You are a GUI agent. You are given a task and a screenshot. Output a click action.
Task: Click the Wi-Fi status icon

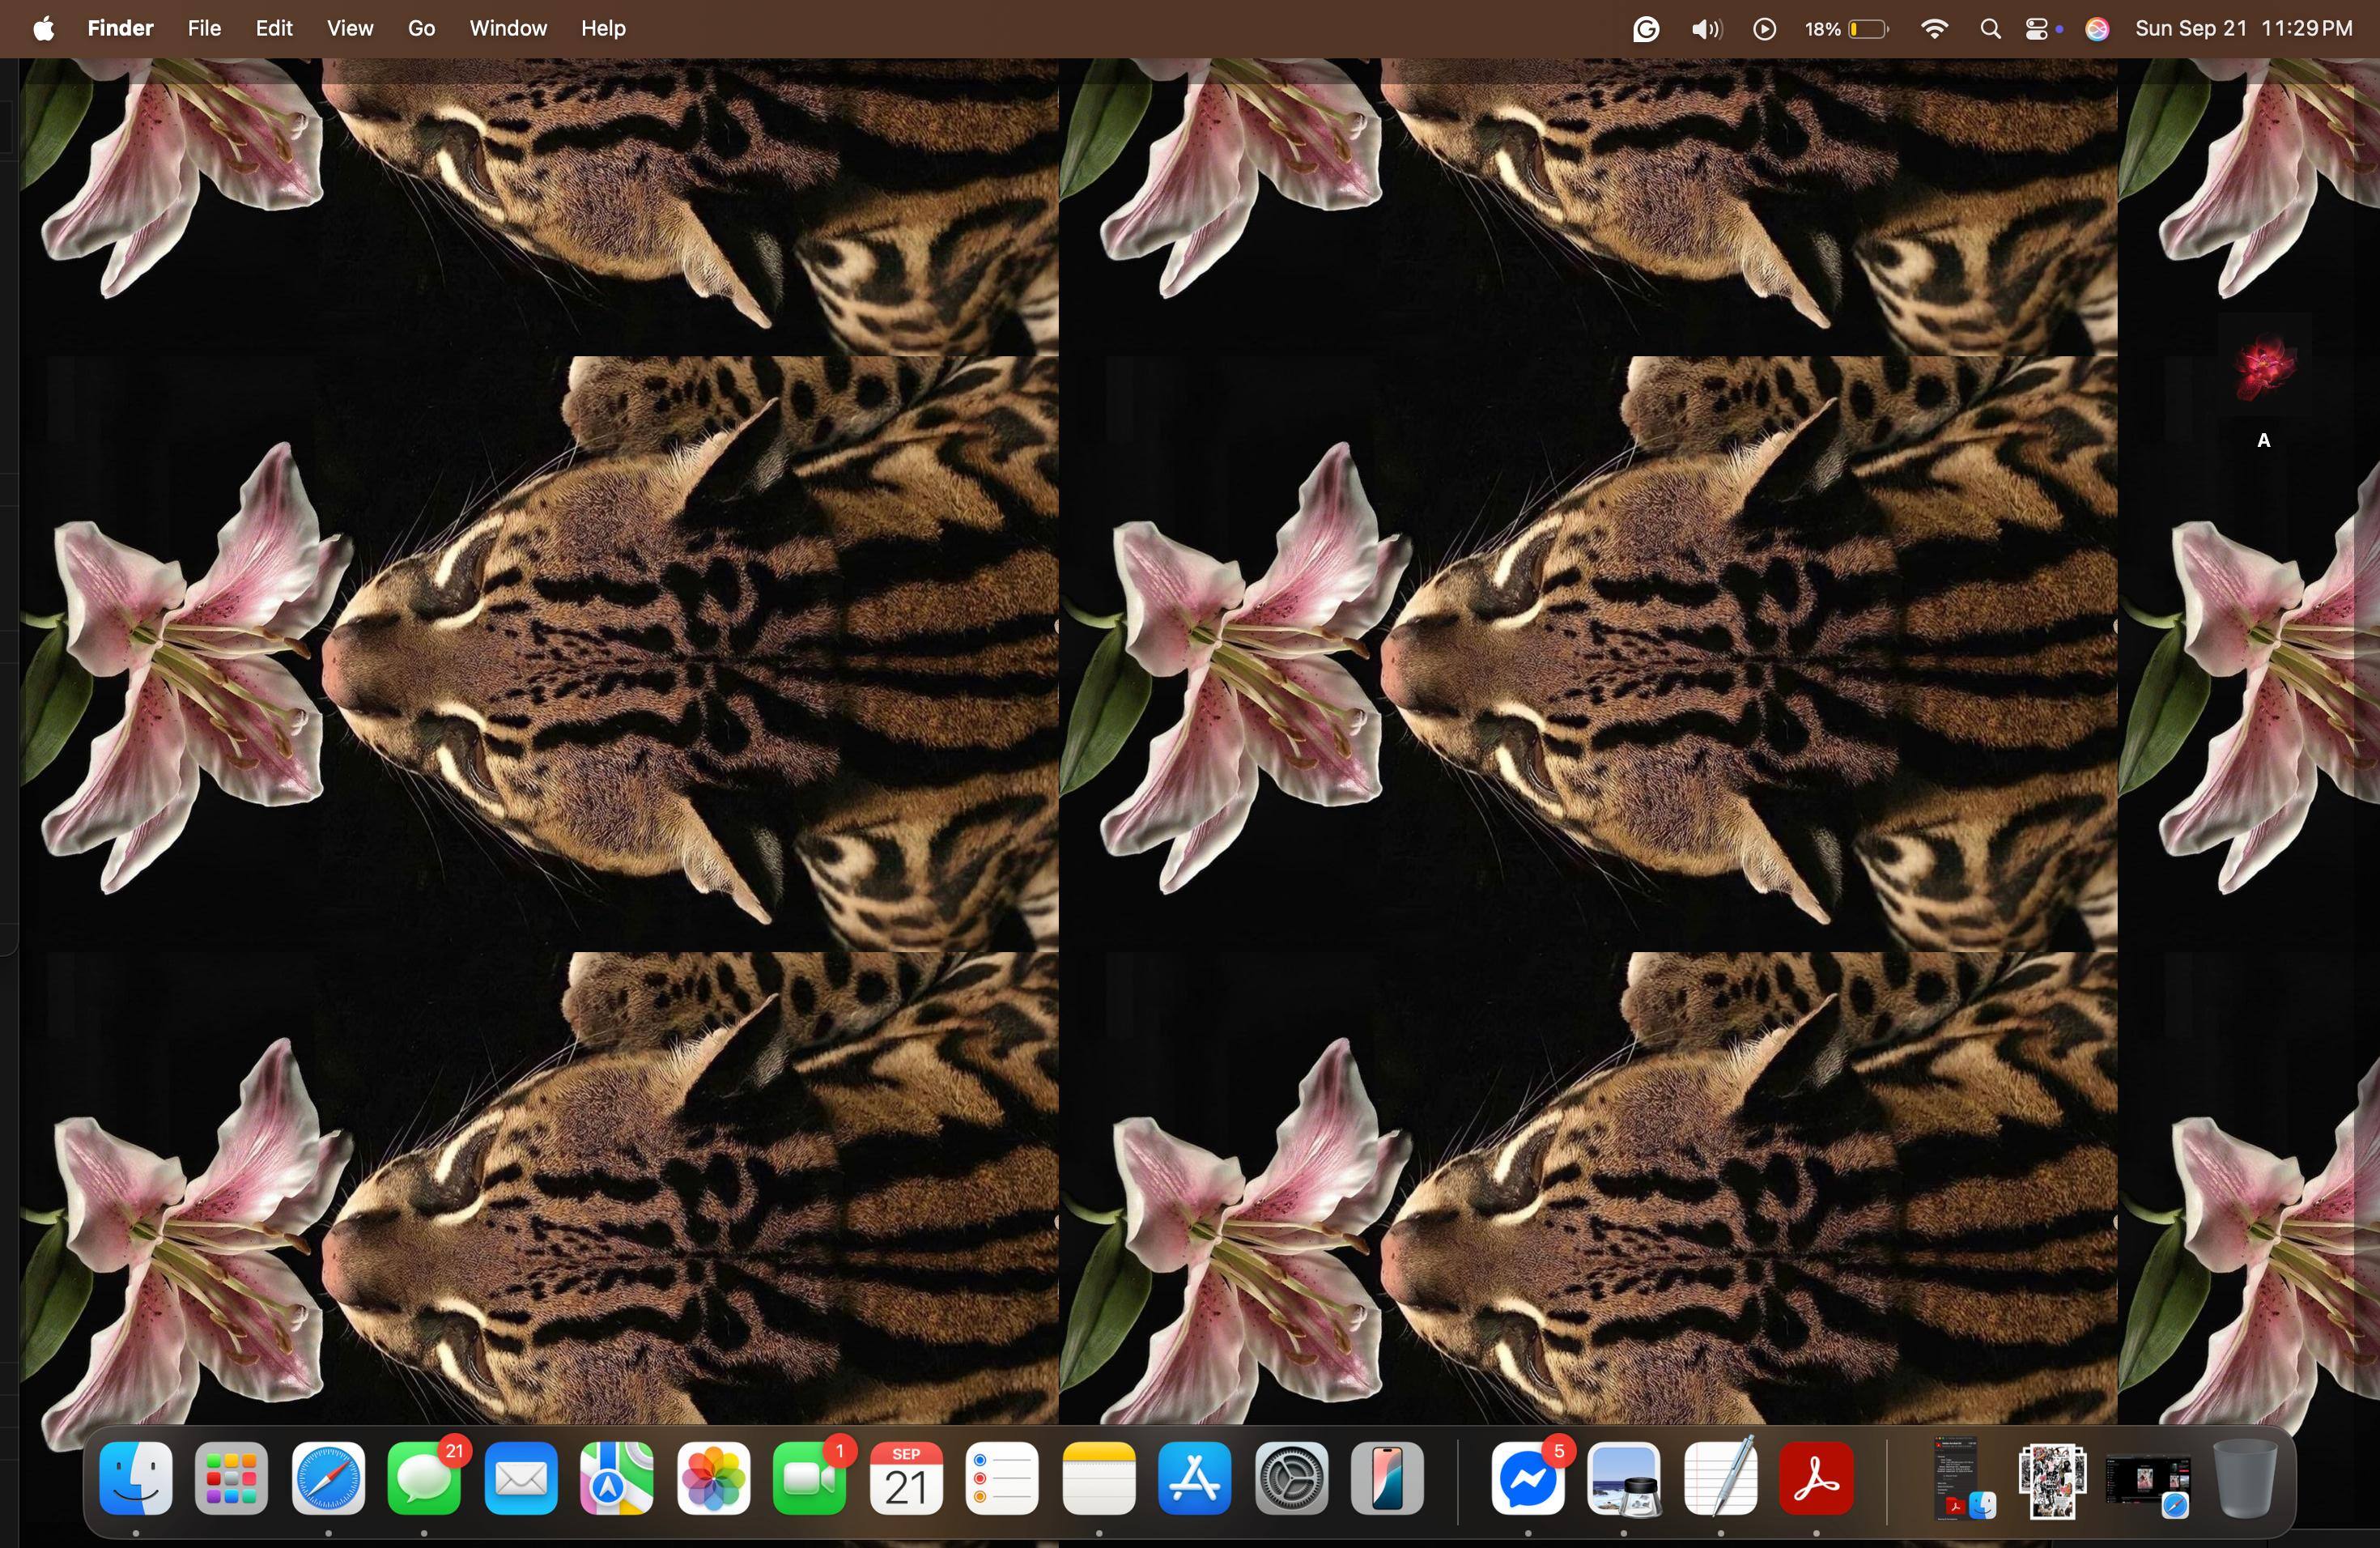tap(1934, 29)
